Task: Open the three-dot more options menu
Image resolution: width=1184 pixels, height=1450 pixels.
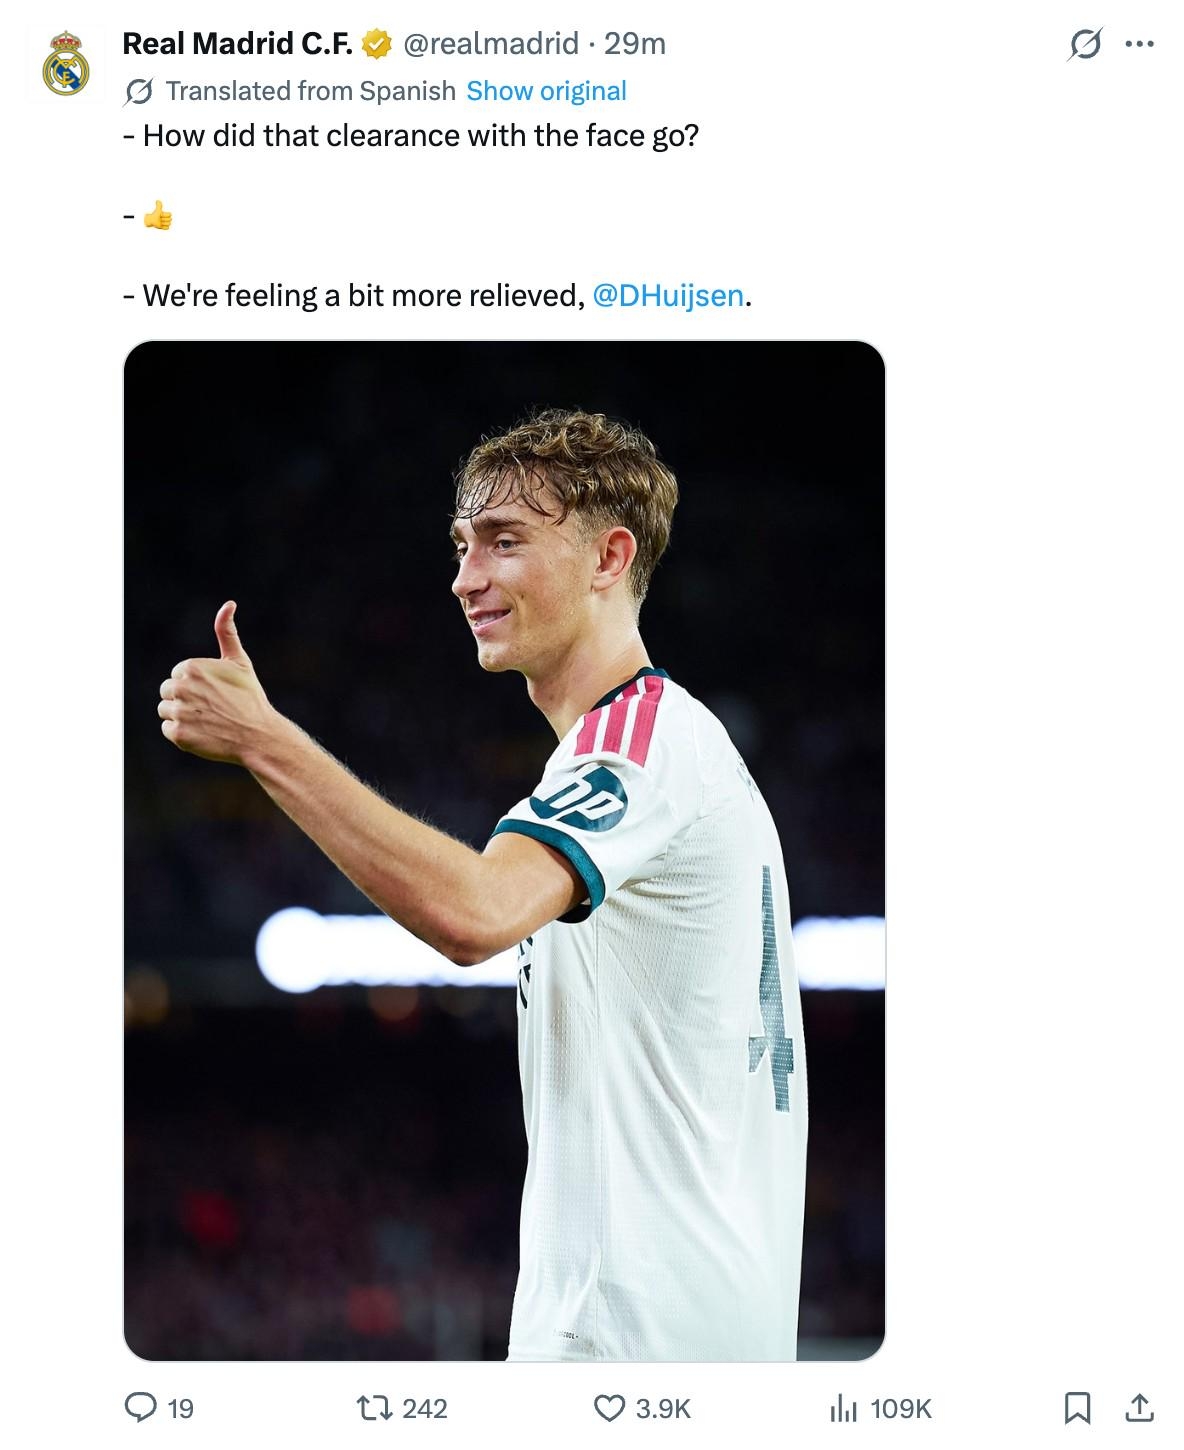Action: click(1139, 44)
